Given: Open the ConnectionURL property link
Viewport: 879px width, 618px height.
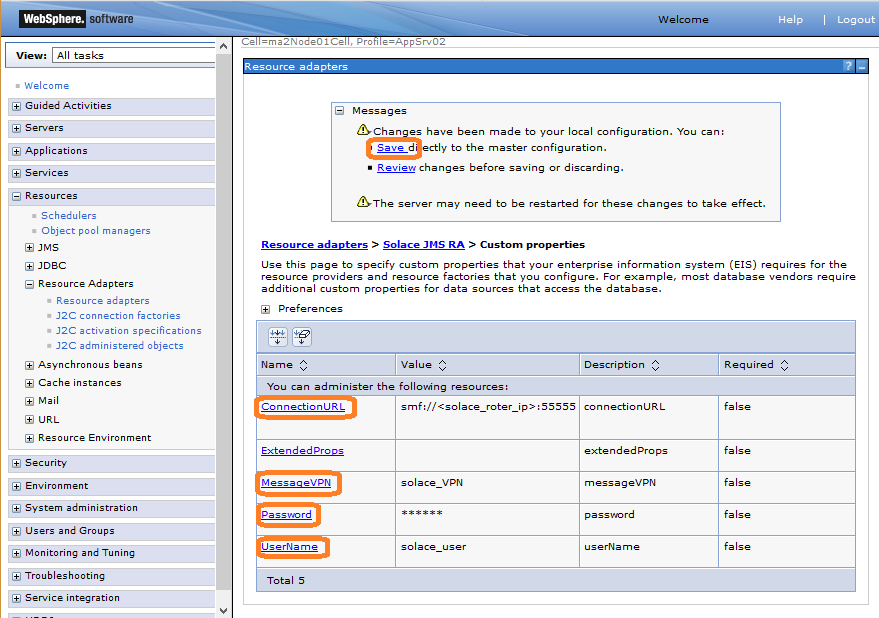Looking at the screenshot, I should [302, 407].
